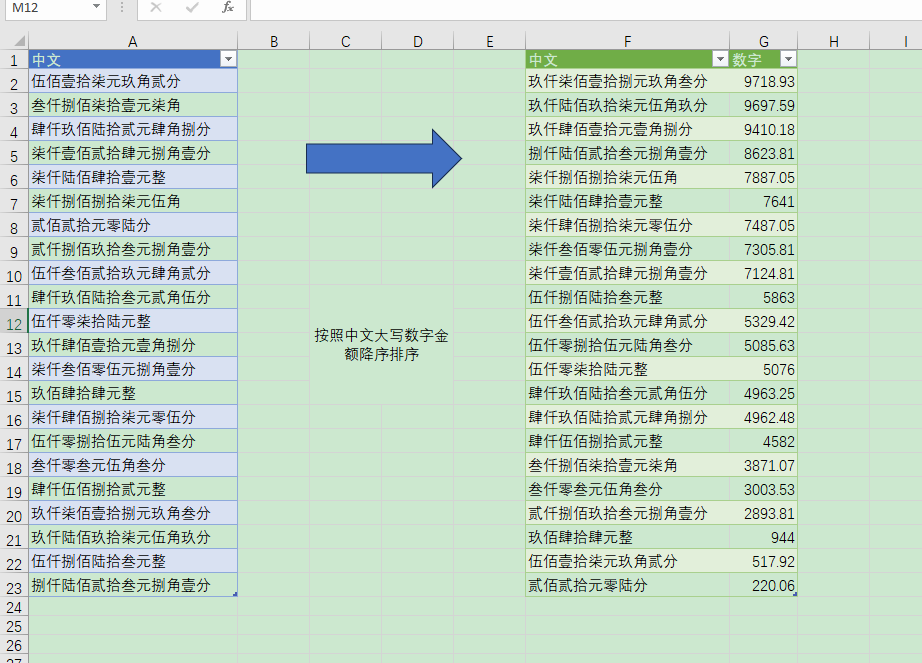Click cell 伍仟零捌拾伍元陆角叁分 in column F
This screenshot has height=663, width=922.
pos(627,345)
